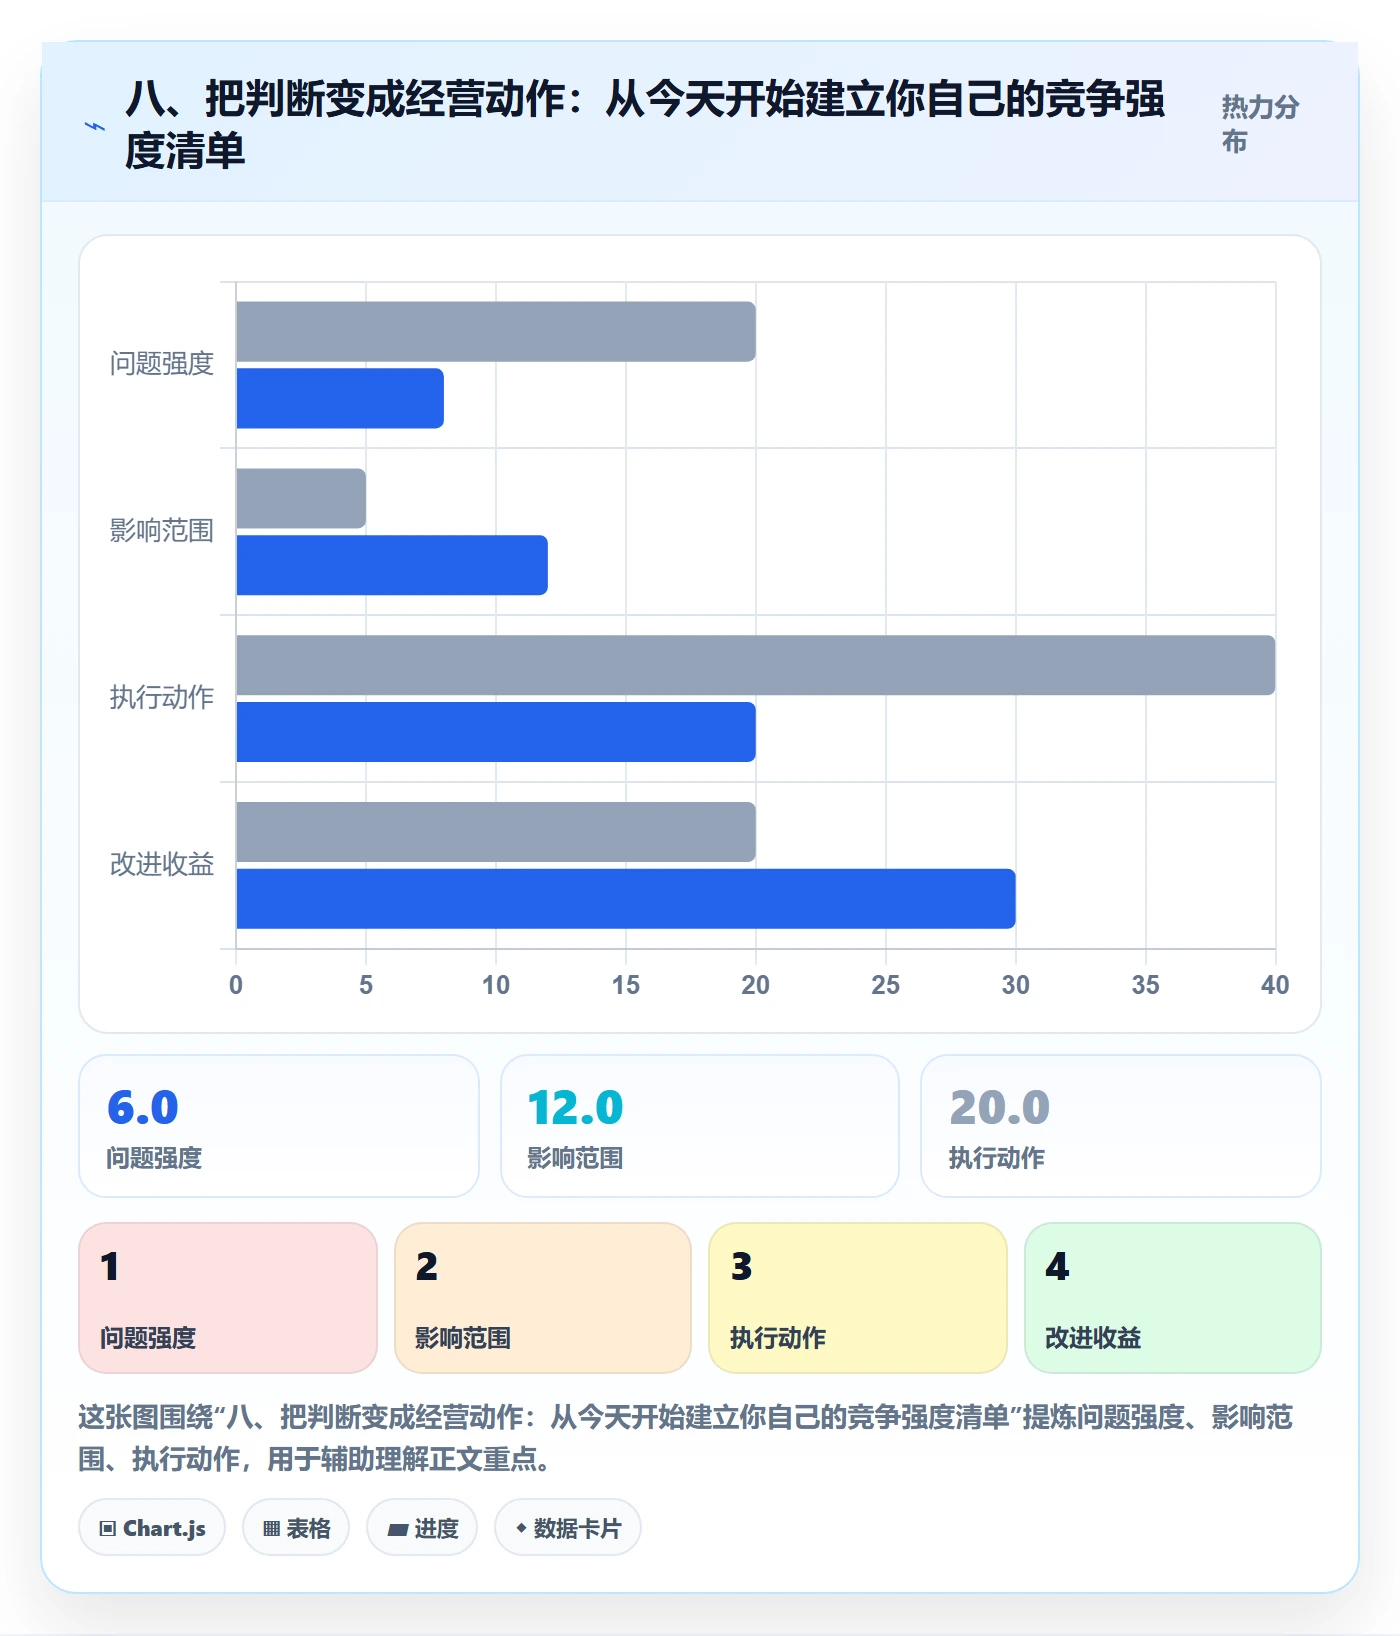The width and height of the screenshot is (1400, 1636).
Task: Click the pink card numbered 1 问题强度
Action: click(228, 1298)
